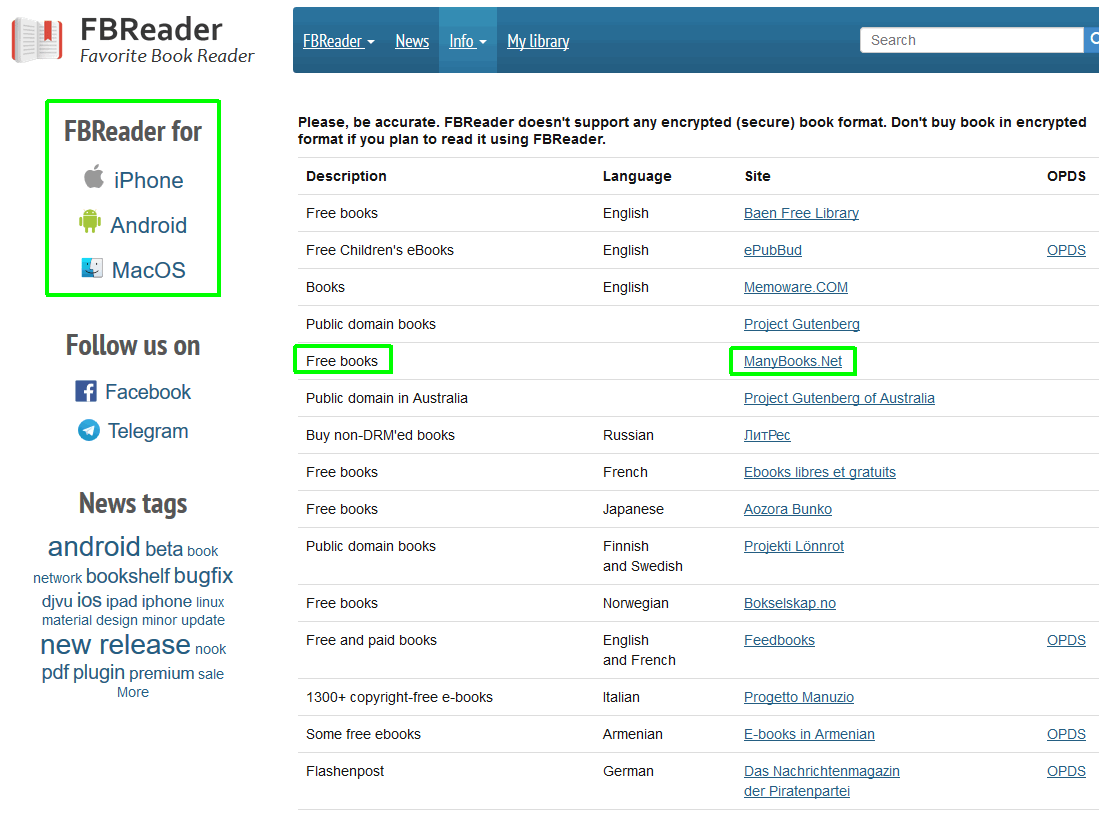Type in the Search input field

pyautogui.click(x=970, y=40)
